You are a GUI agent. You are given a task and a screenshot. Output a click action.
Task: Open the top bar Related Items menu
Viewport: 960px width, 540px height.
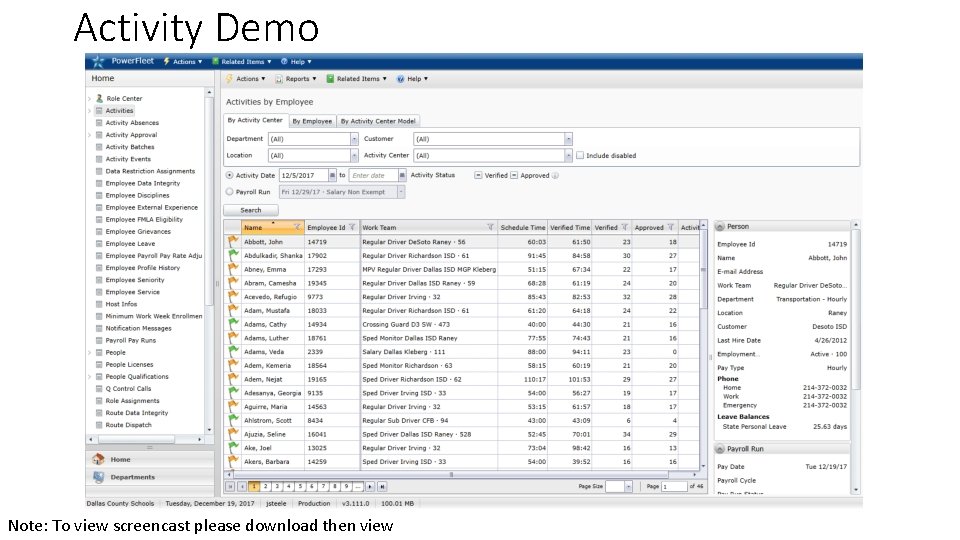point(242,62)
